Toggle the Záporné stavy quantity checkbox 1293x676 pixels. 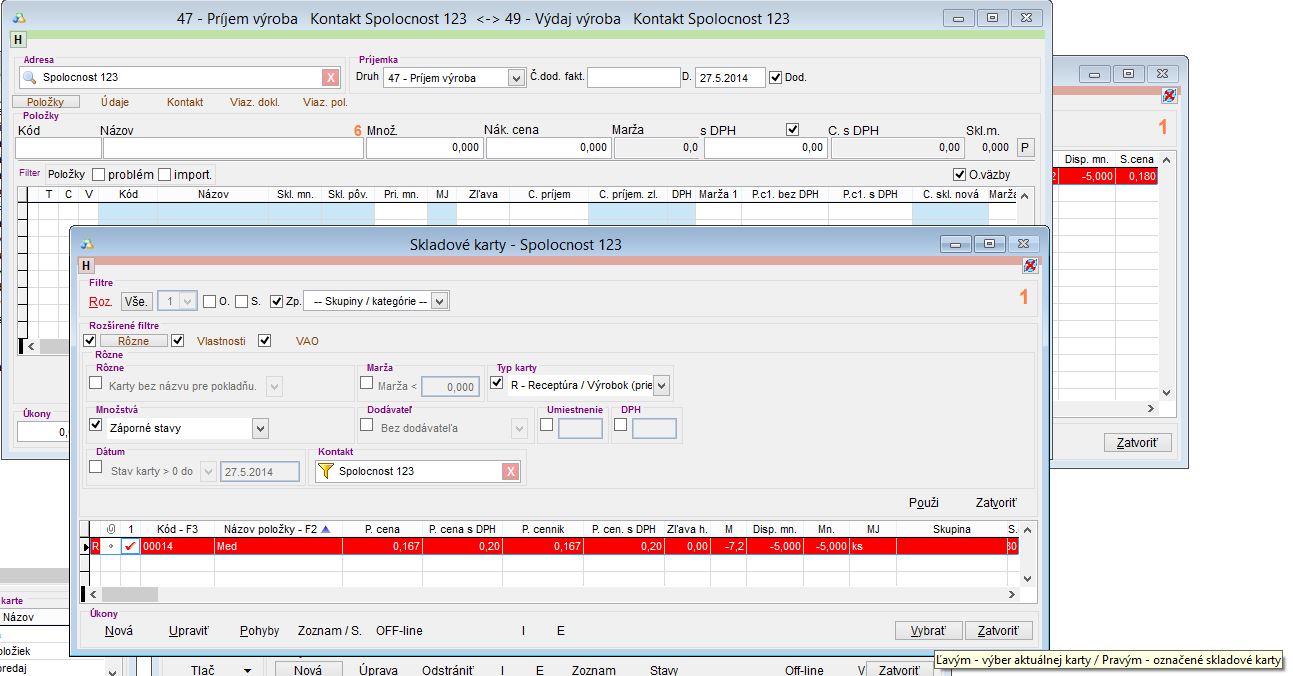click(96, 426)
